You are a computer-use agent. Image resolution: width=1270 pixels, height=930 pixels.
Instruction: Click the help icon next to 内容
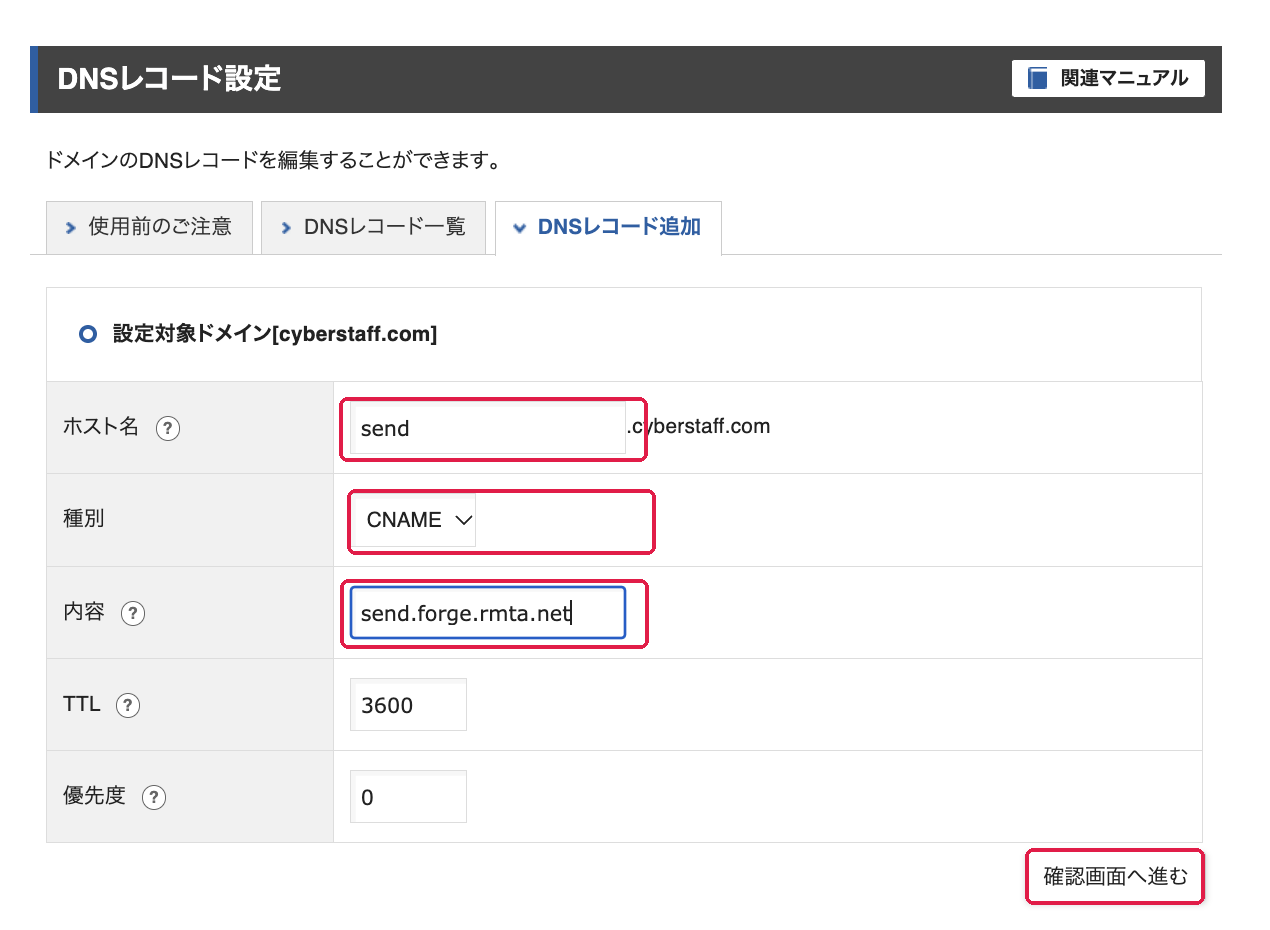133,613
